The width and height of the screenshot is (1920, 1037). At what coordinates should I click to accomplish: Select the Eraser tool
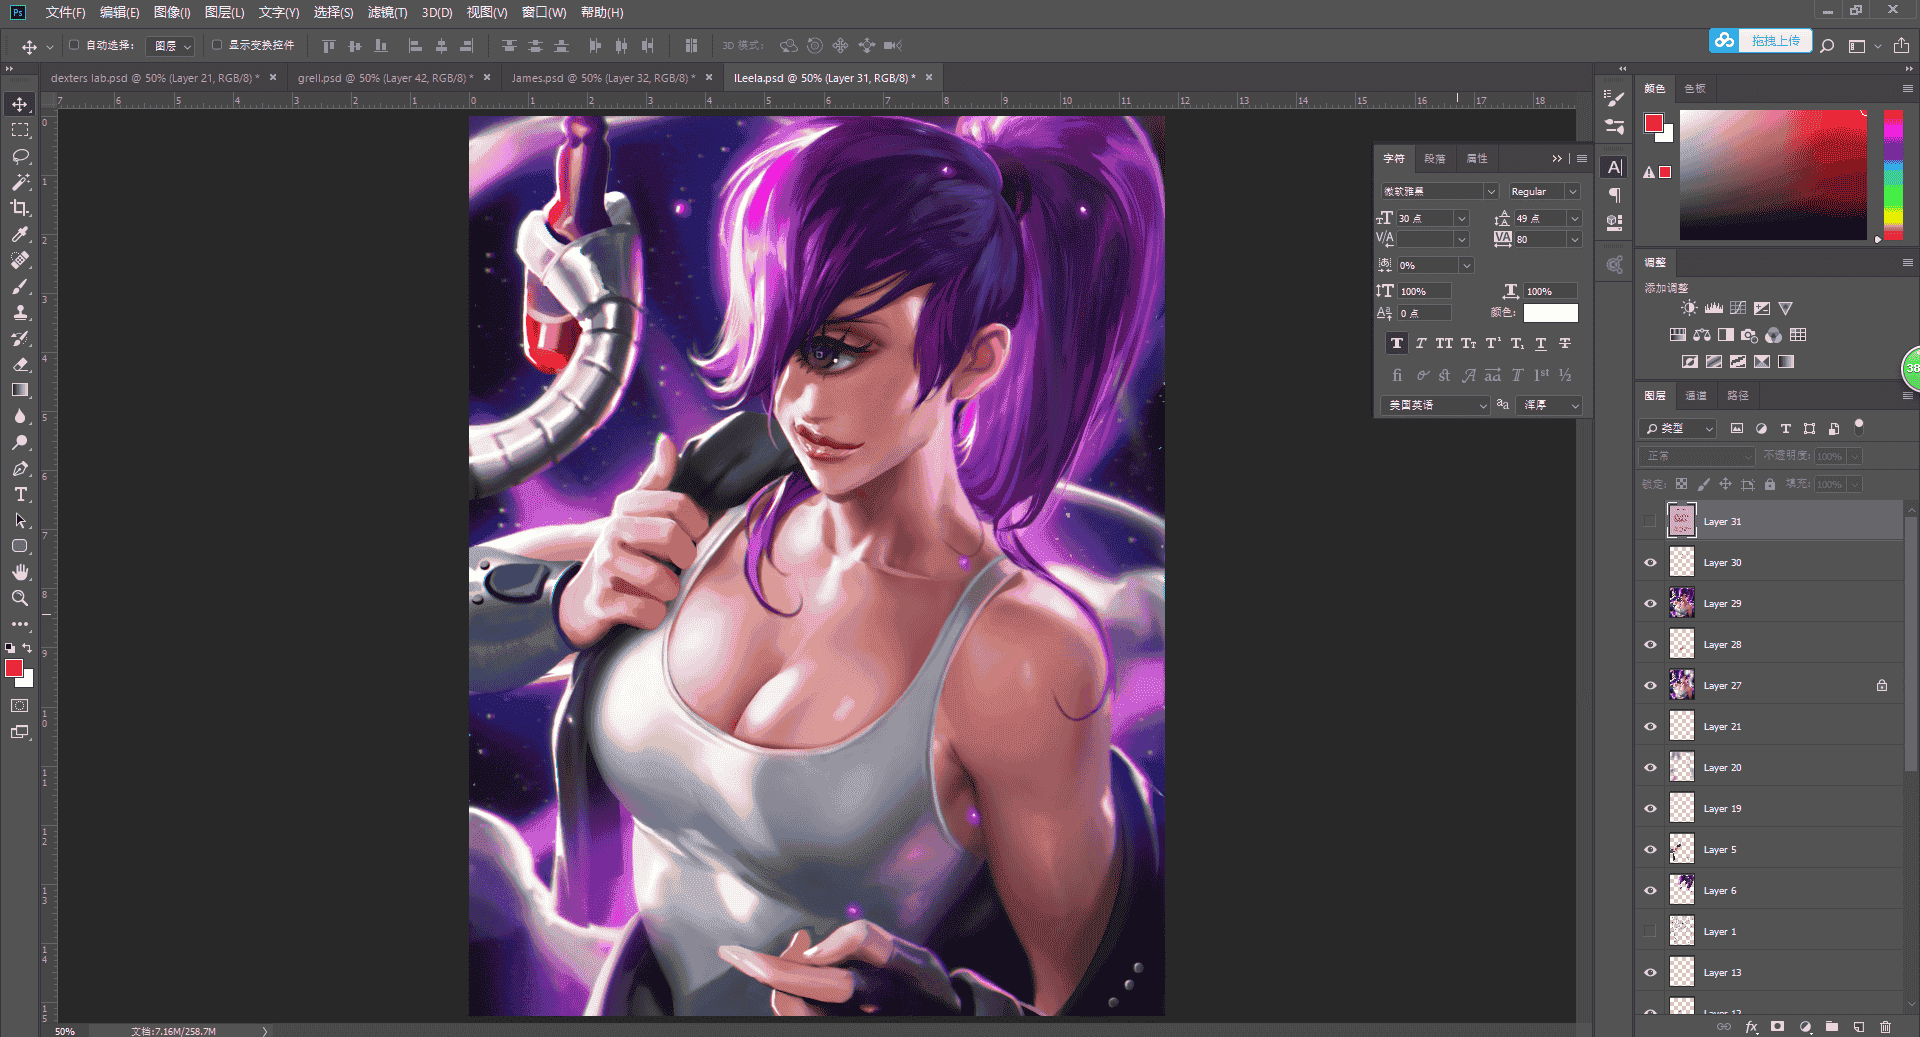(20, 364)
